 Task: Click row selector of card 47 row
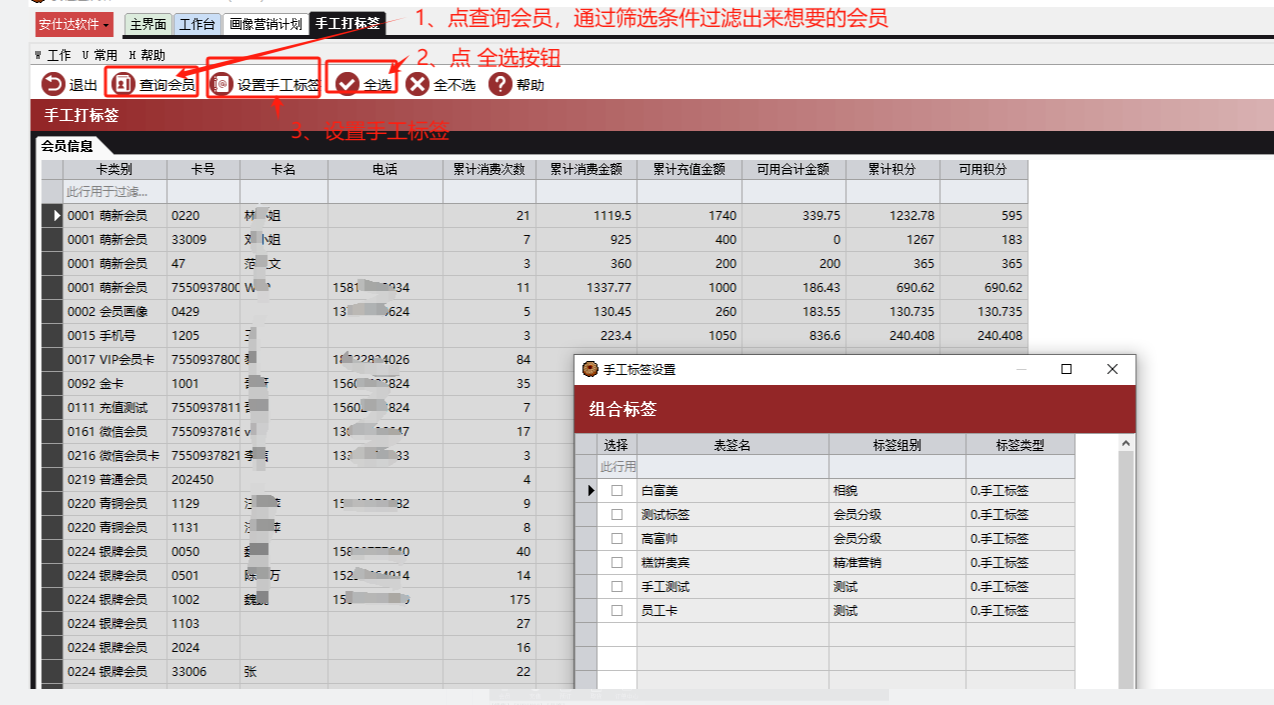(x=51, y=263)
